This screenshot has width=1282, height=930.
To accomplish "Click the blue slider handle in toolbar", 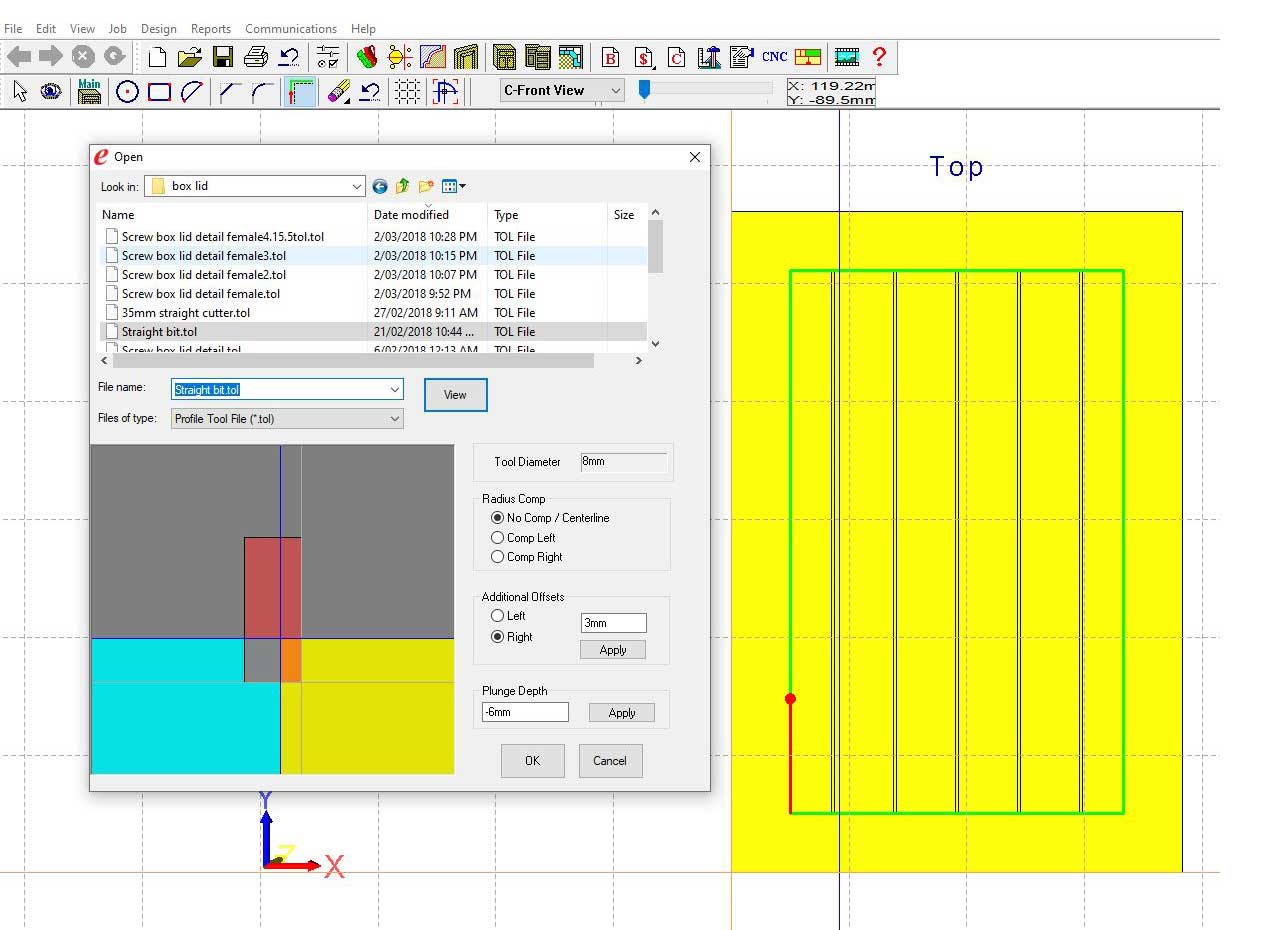I will pos(645,90).
